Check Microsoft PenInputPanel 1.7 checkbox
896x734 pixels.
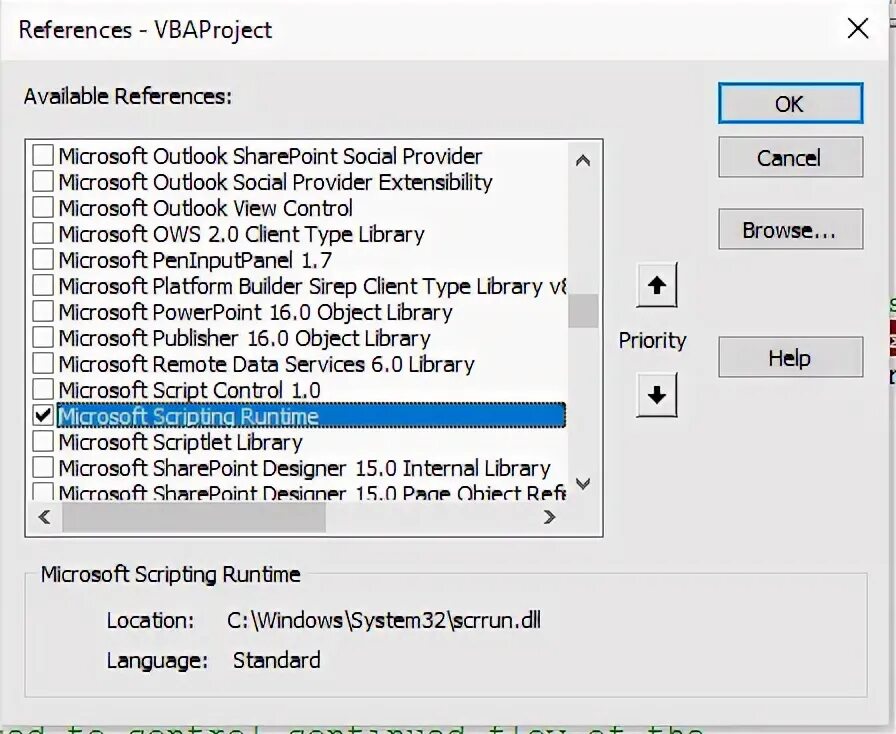43,260
